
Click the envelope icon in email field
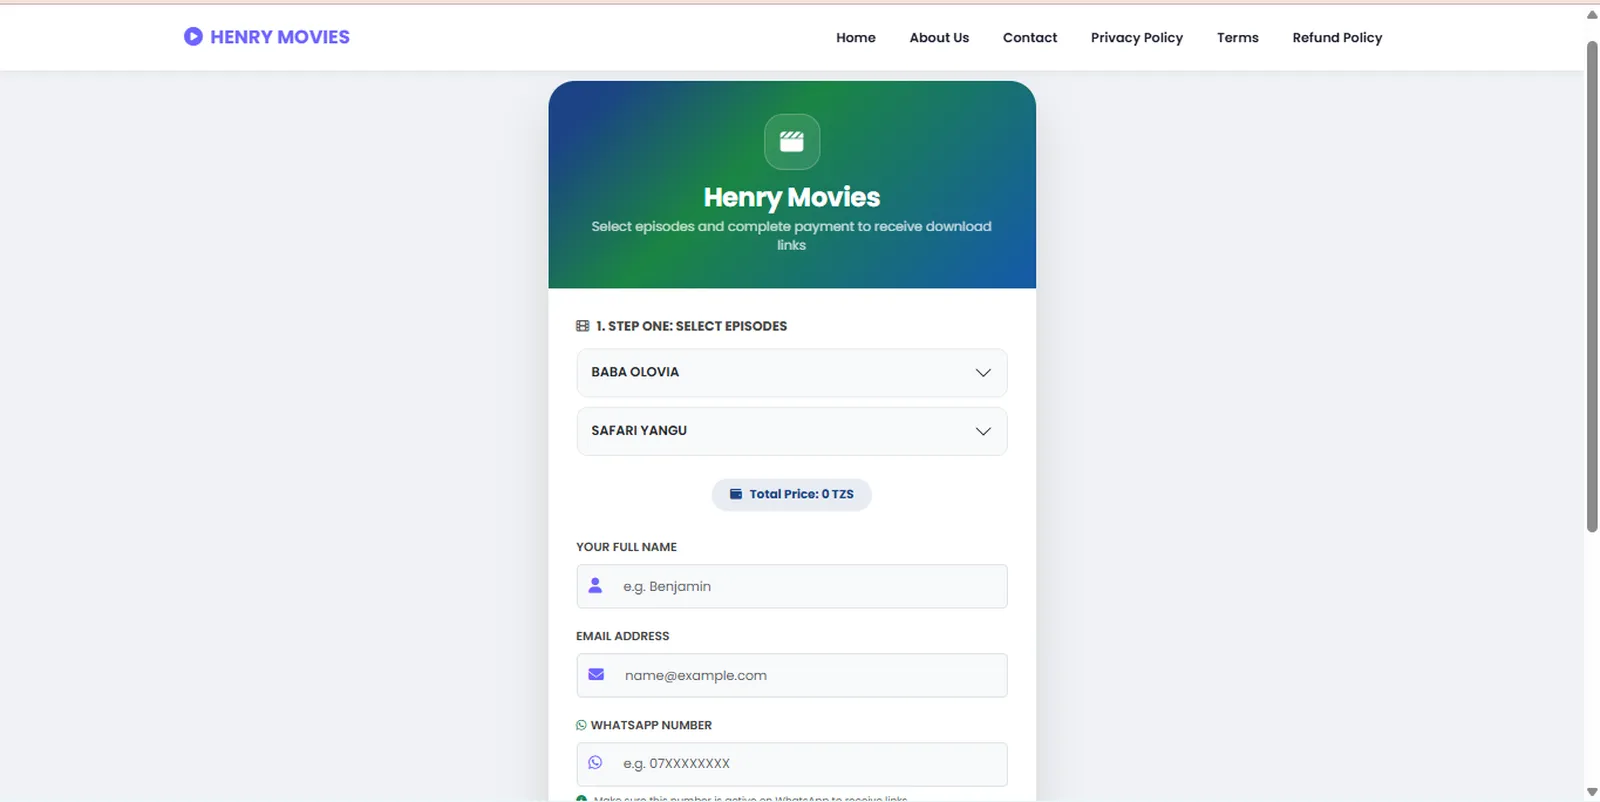pyautogui.click(x=596, y=675)
